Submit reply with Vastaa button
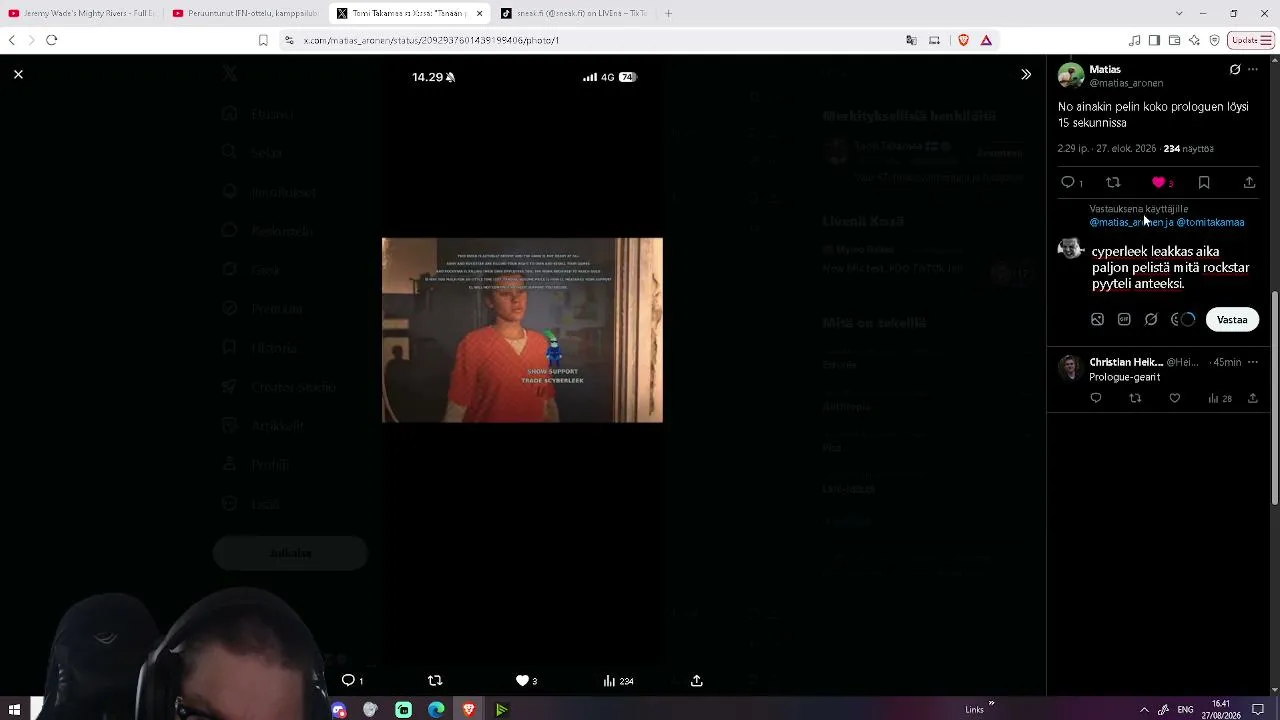1280x720 pixels. 1232,319
